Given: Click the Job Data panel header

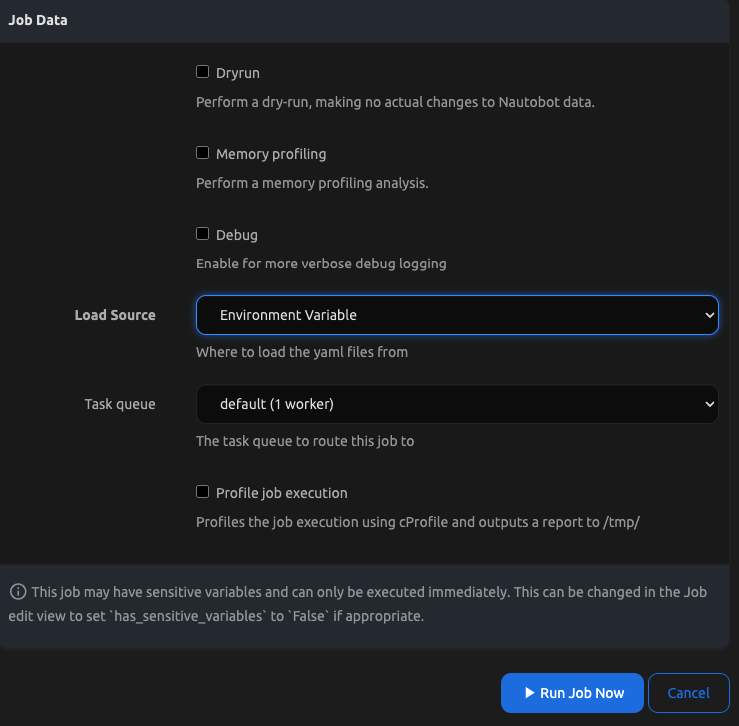Looking at the screenshot, I should tap(38, 20).
